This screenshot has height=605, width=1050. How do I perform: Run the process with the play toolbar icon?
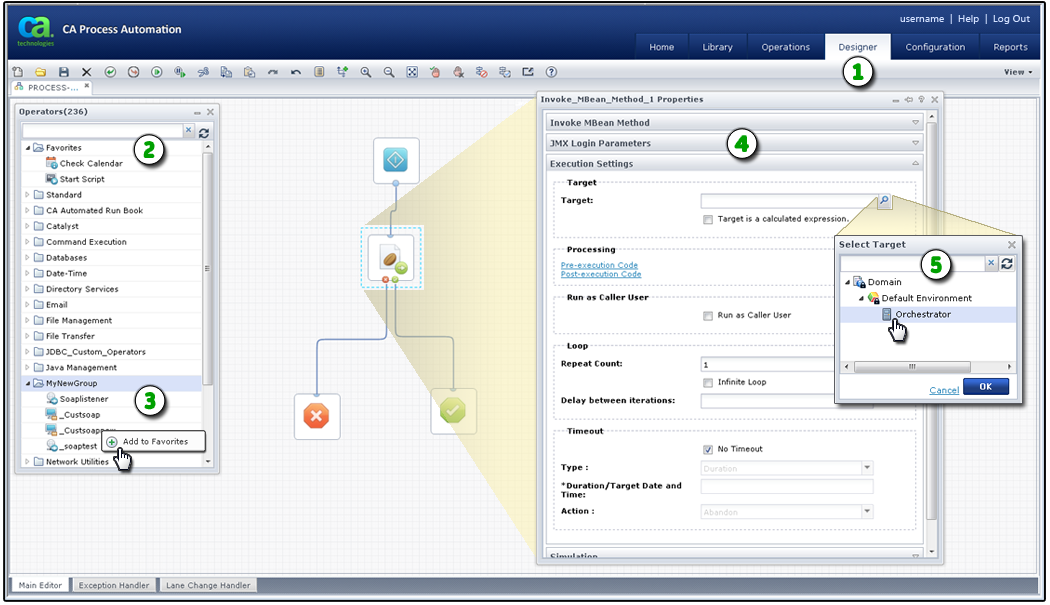[158, 71]
